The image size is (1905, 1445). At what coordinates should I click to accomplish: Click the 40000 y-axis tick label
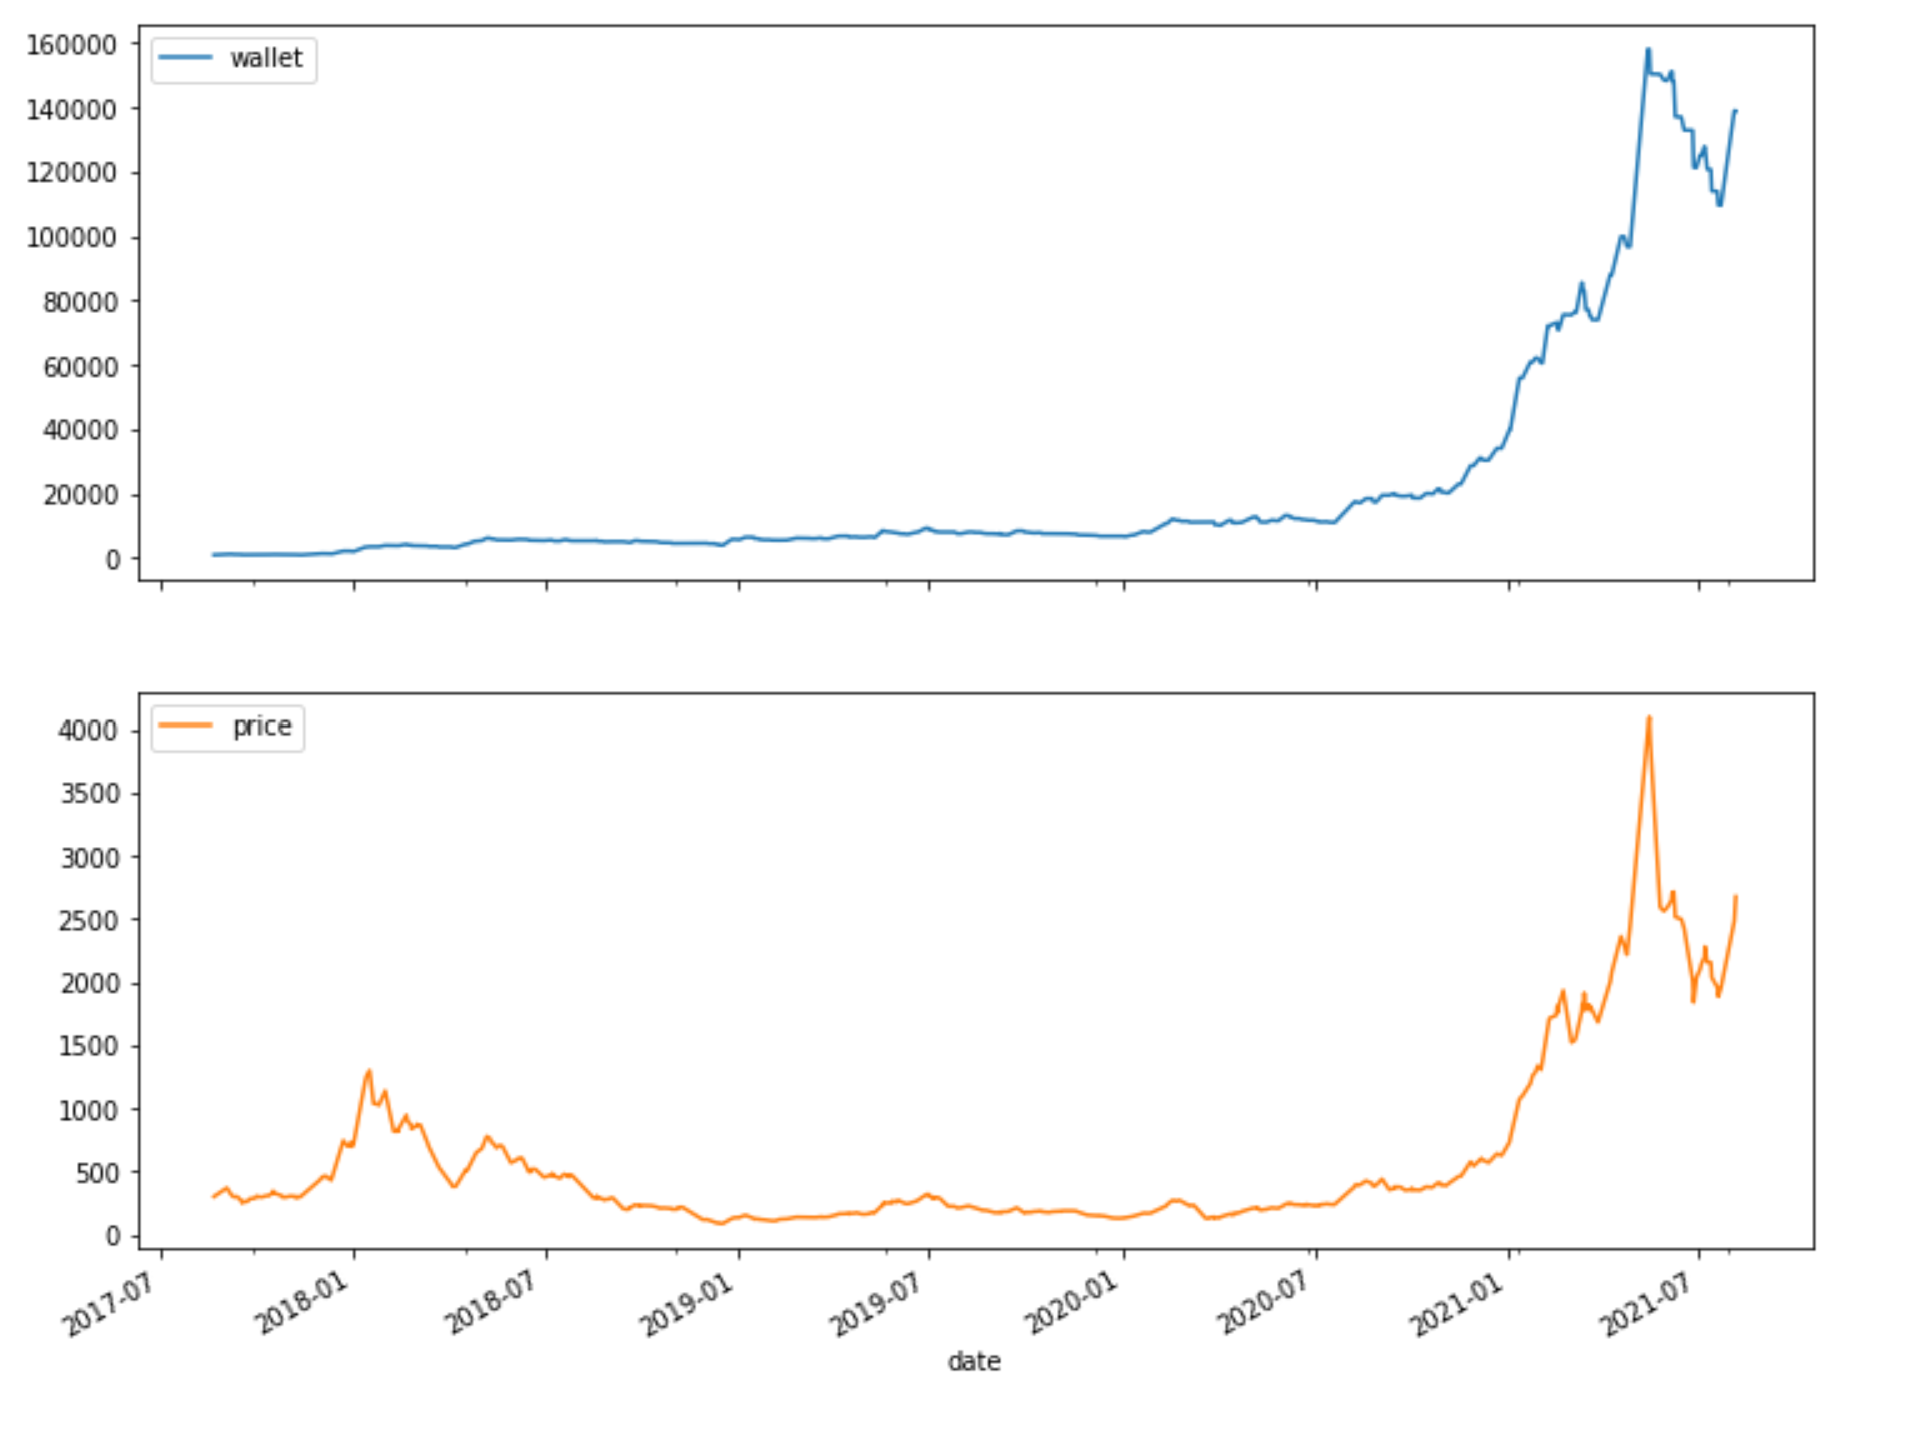[80, 430]
